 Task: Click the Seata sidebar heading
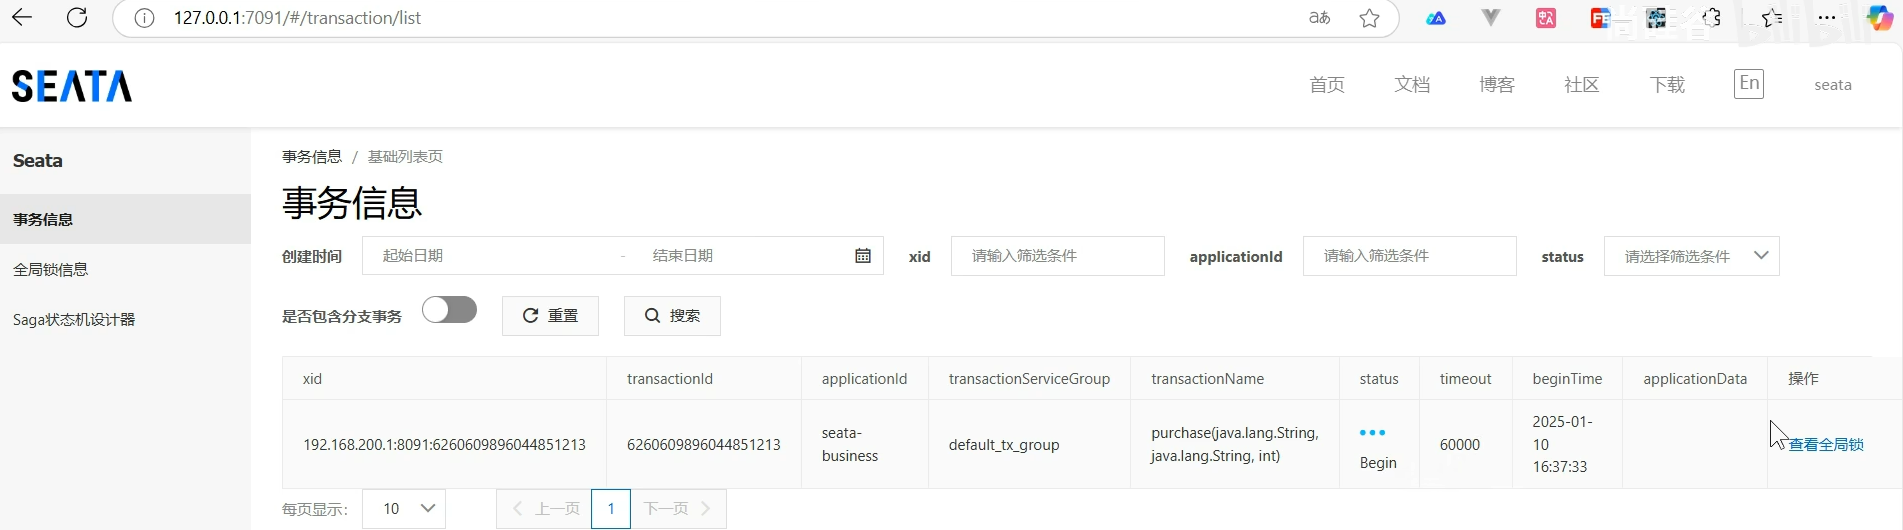tap(38, 161)
